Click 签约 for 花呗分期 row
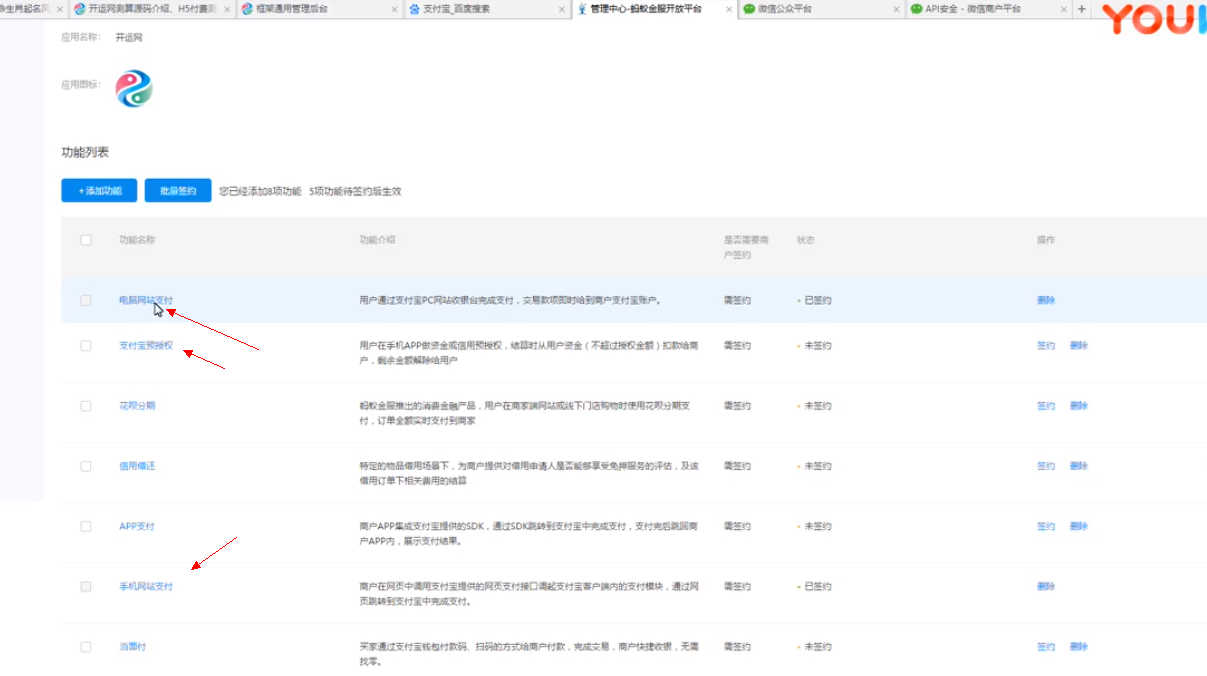1207x676 pixels. (x=1046, y=406)
